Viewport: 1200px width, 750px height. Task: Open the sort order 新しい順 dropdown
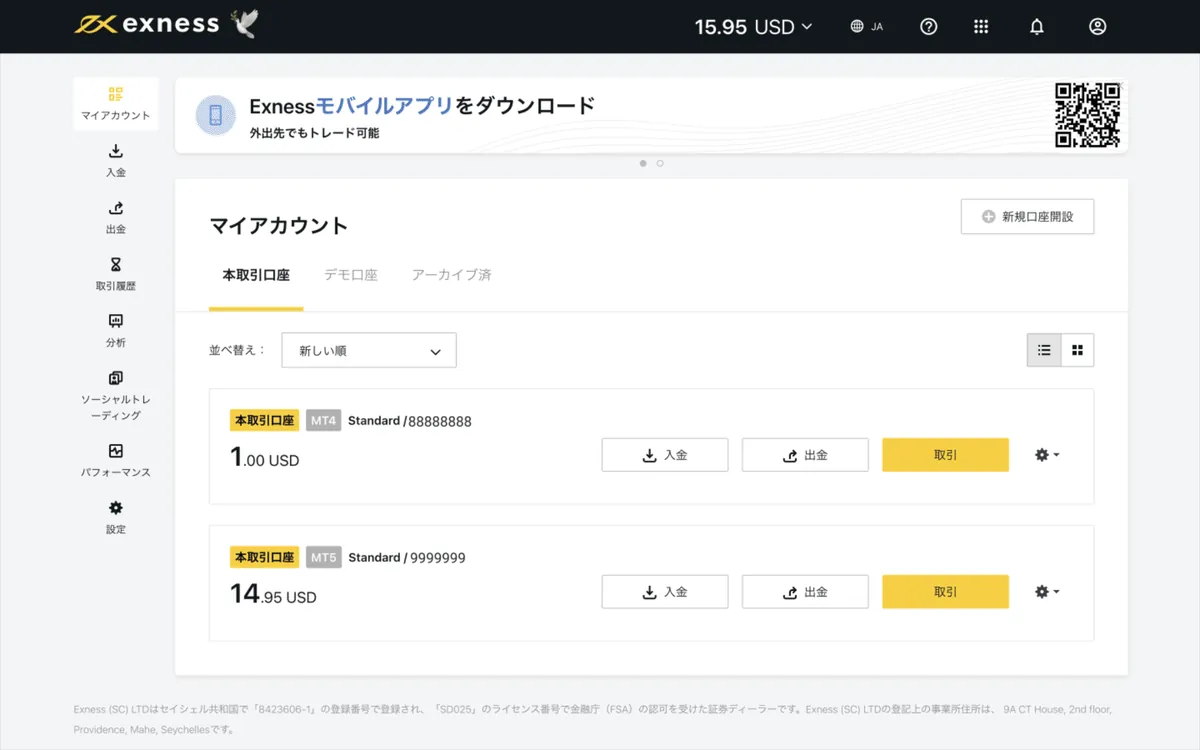coord(369,351)
